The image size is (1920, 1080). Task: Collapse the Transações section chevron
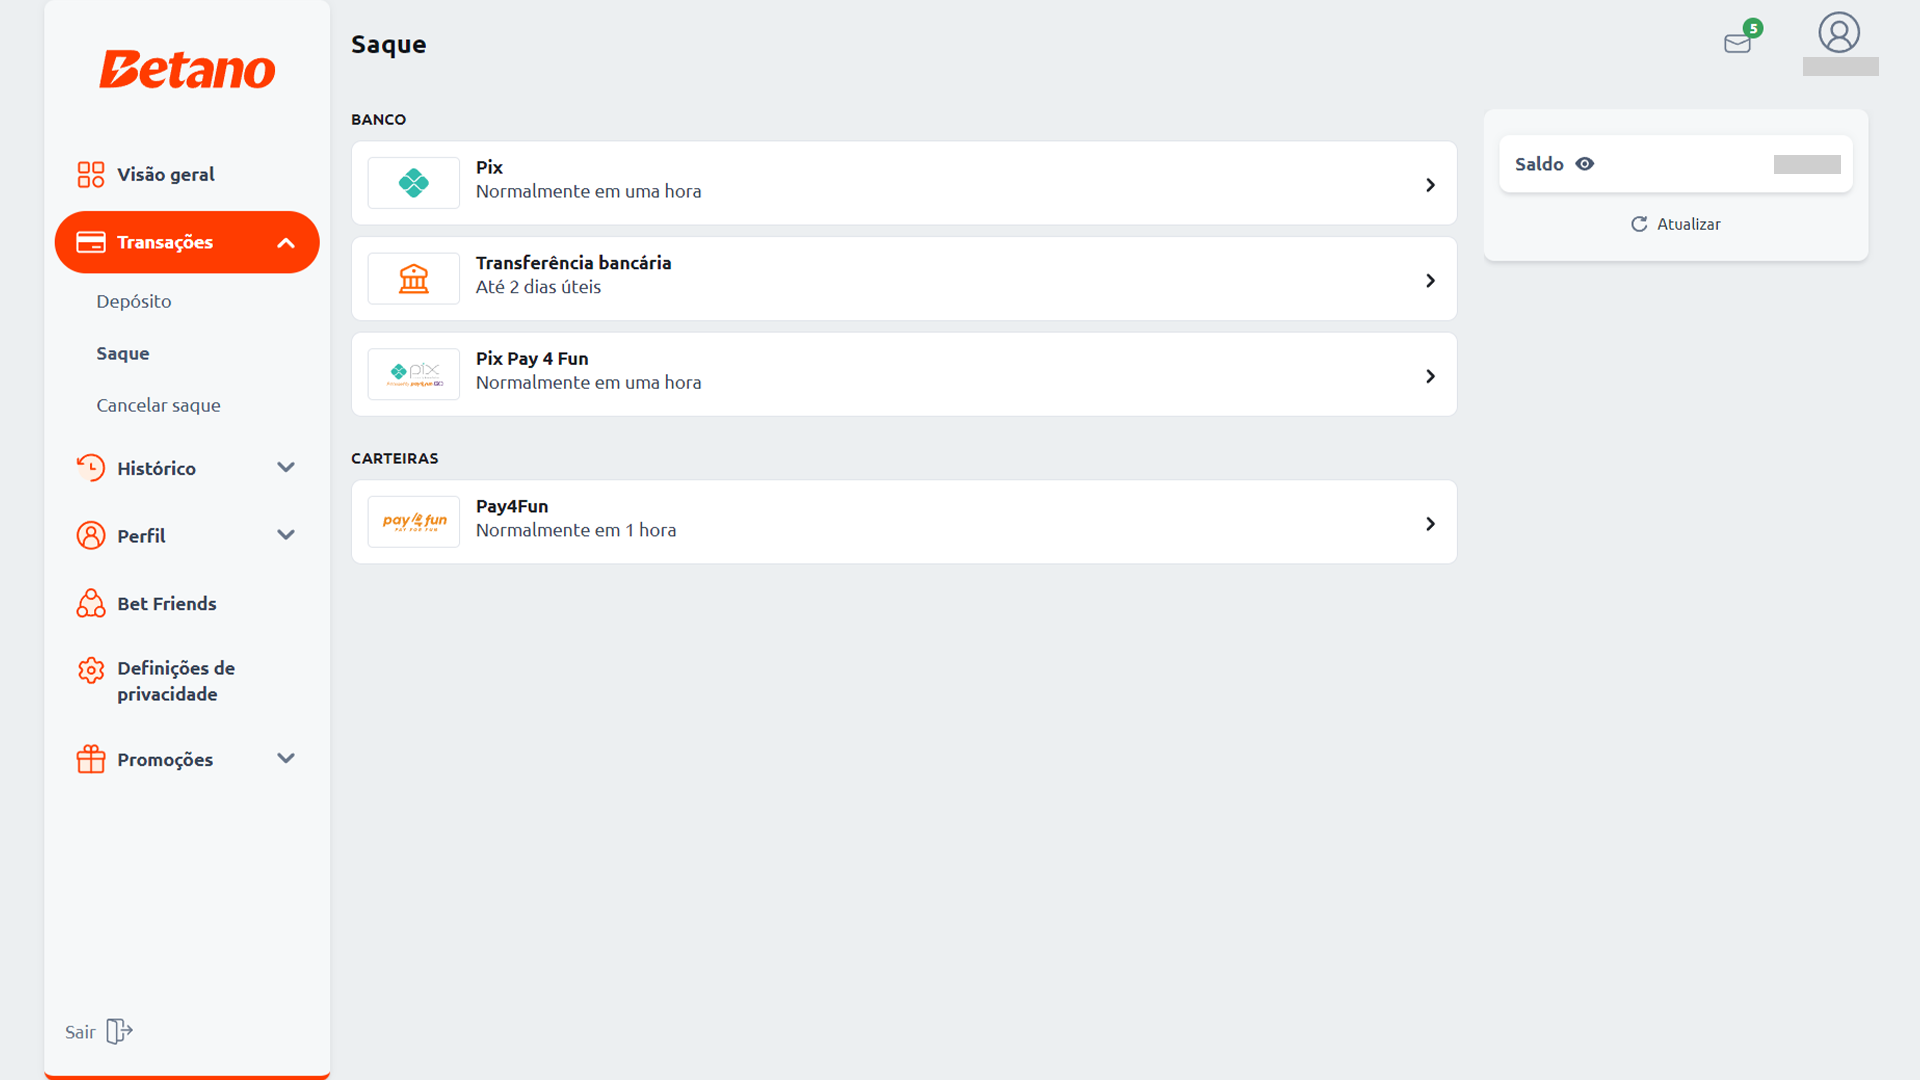[286, 242]
